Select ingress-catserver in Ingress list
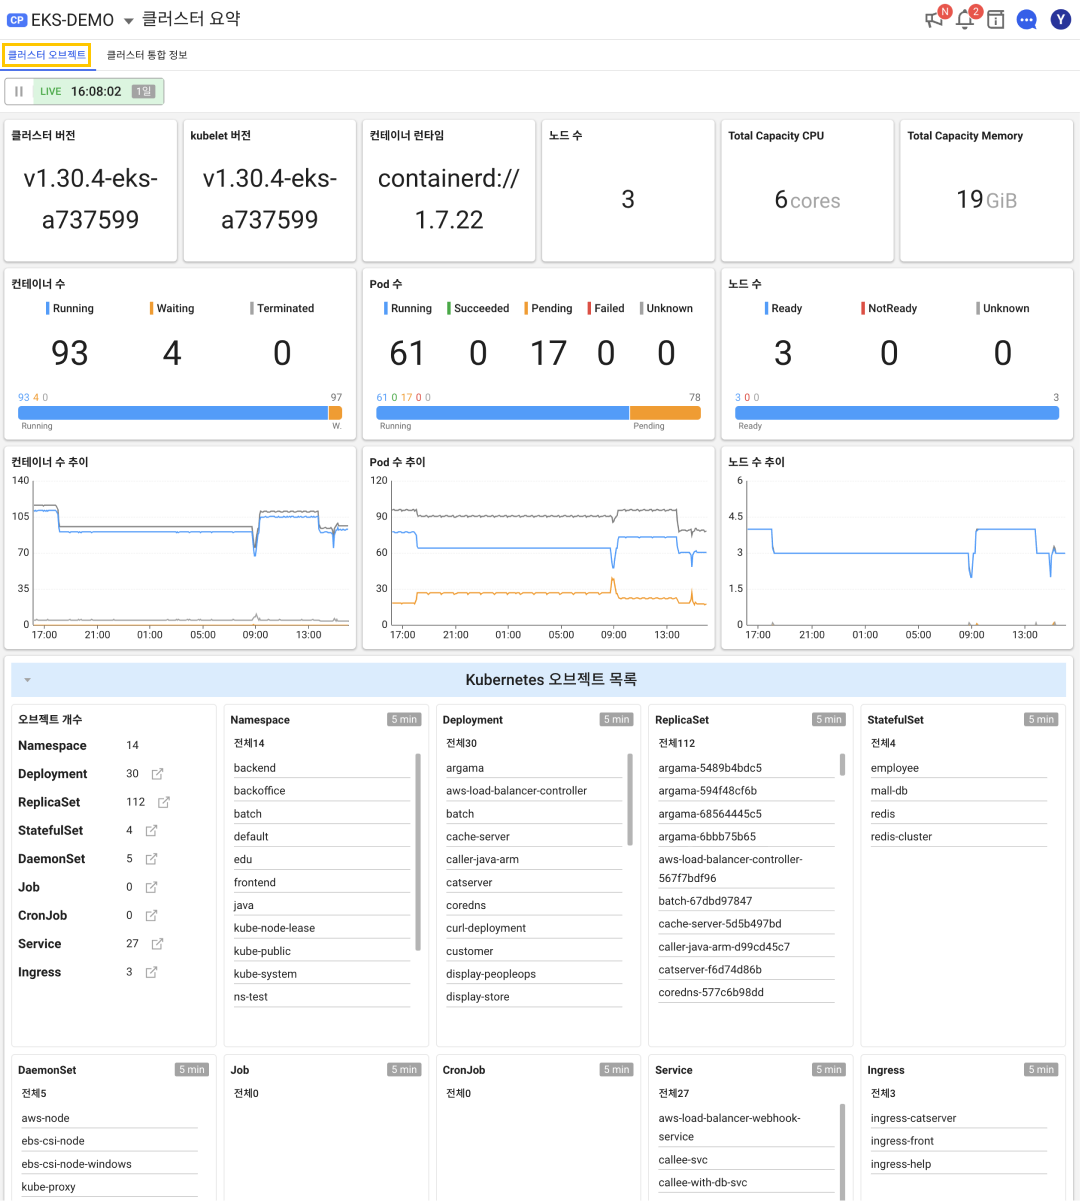Image resolution: width=1080 pixels, height=1201 pixels. coord(958,1118)
